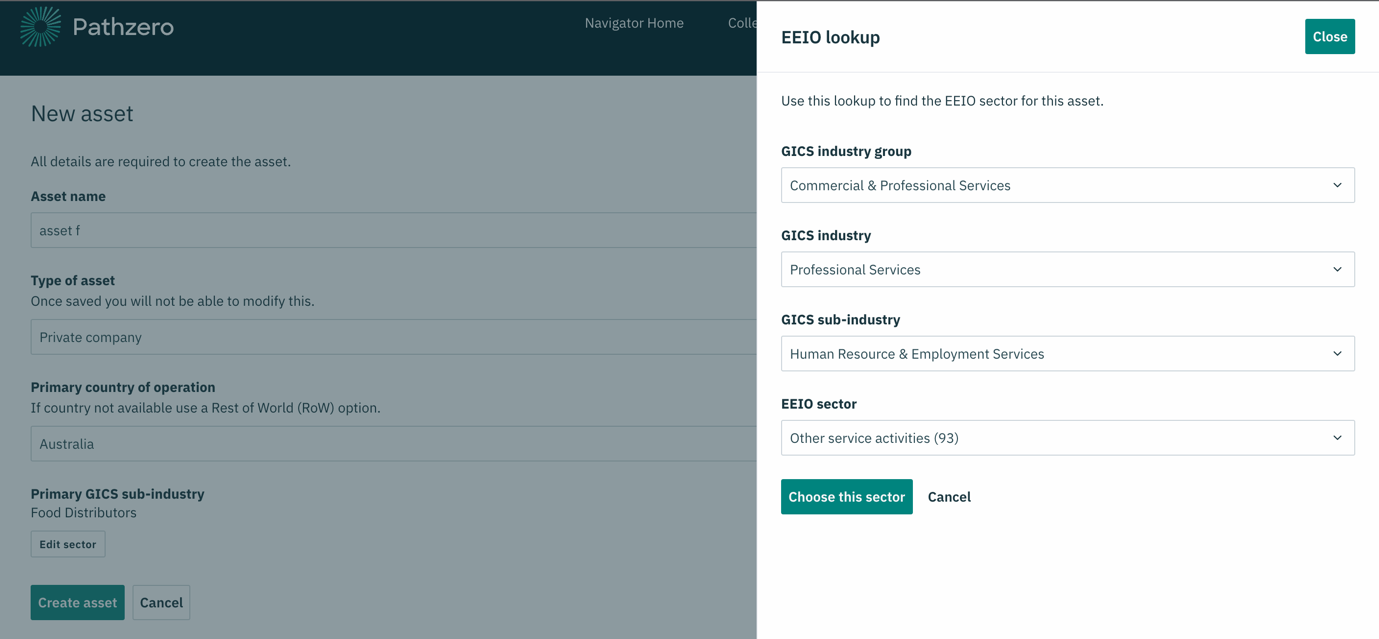
Task: Click the Pathzero sunburst logo icon
Action: (x=41, y=27)
